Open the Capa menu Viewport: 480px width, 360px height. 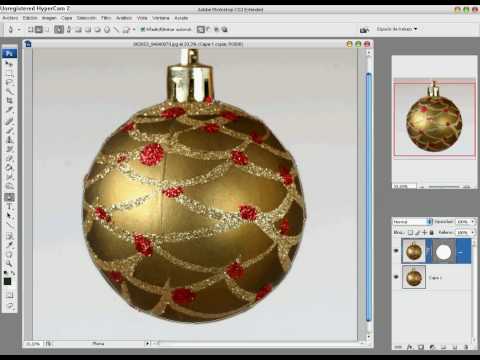(67, 18)
